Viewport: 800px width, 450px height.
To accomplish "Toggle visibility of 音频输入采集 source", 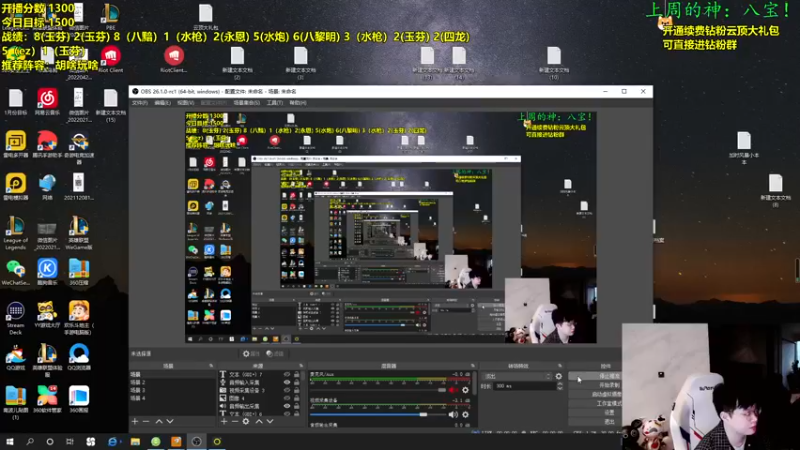I will pyautogui.click(x=287, y=382).
